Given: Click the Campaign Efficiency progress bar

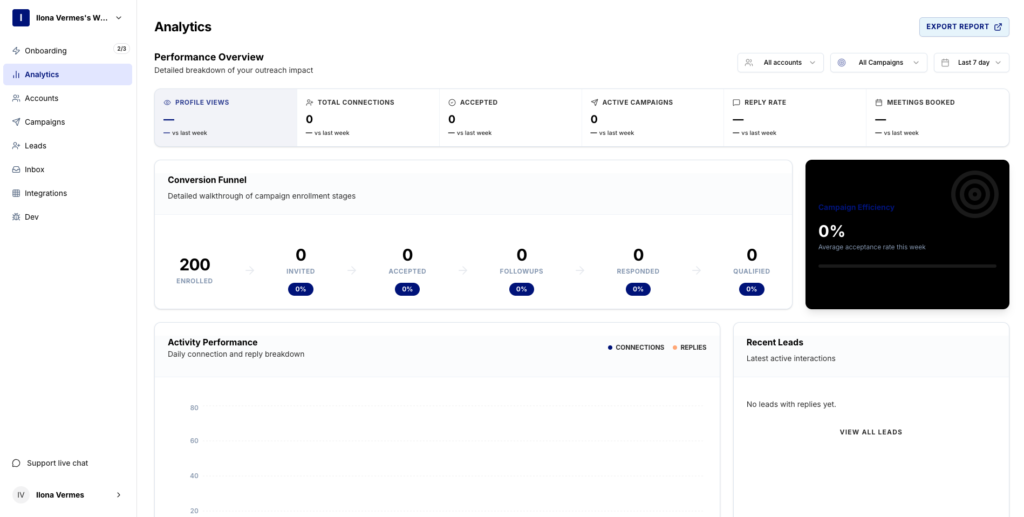Looking at the screenshot, I should pyautogui.click(x=906, y=266).
